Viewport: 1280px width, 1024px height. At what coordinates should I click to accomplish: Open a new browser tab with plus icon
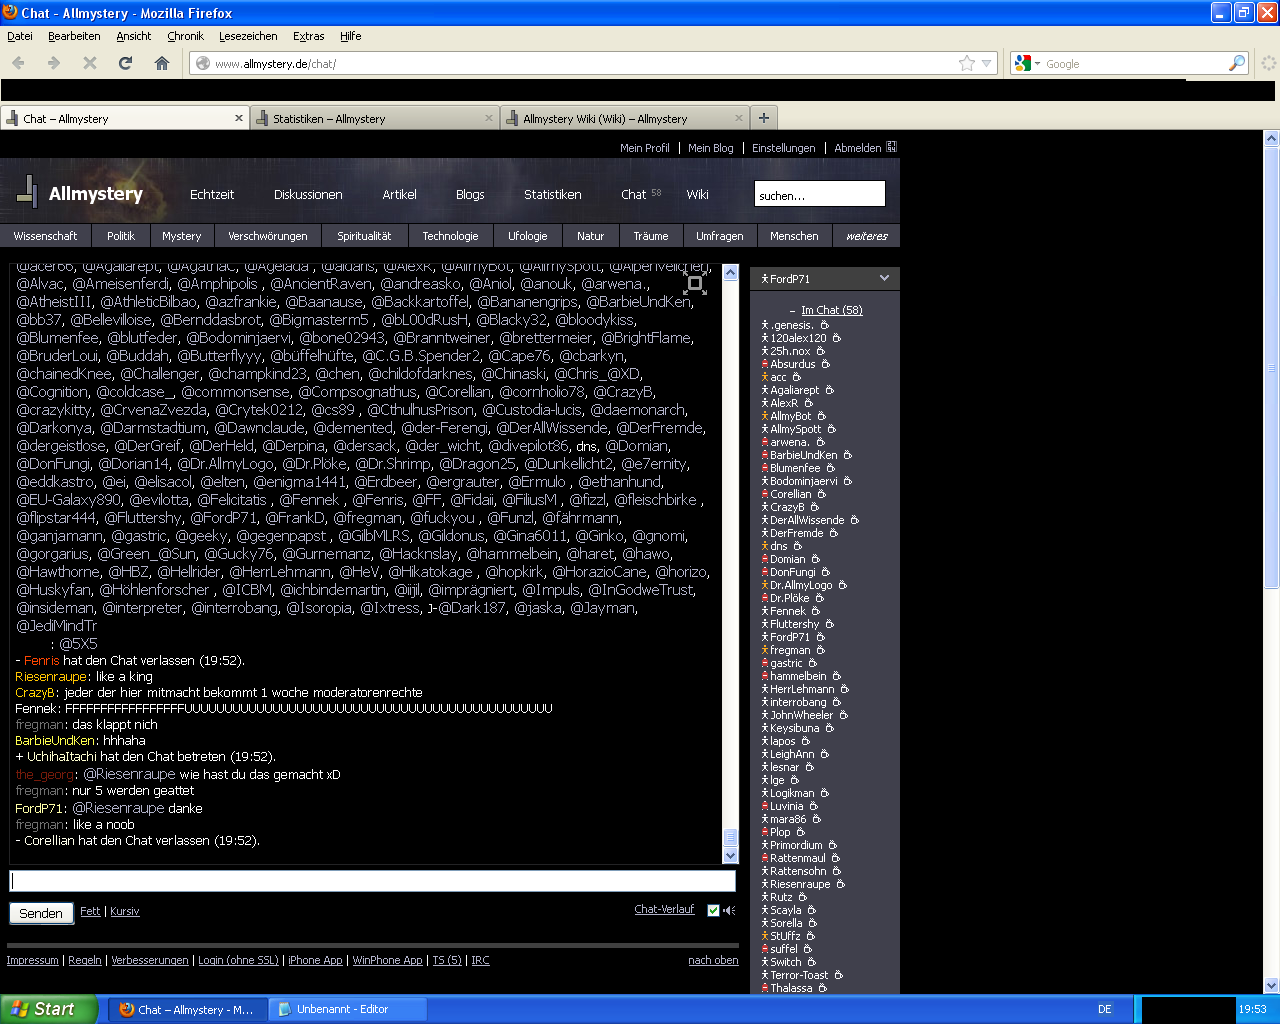pos(764,118)
